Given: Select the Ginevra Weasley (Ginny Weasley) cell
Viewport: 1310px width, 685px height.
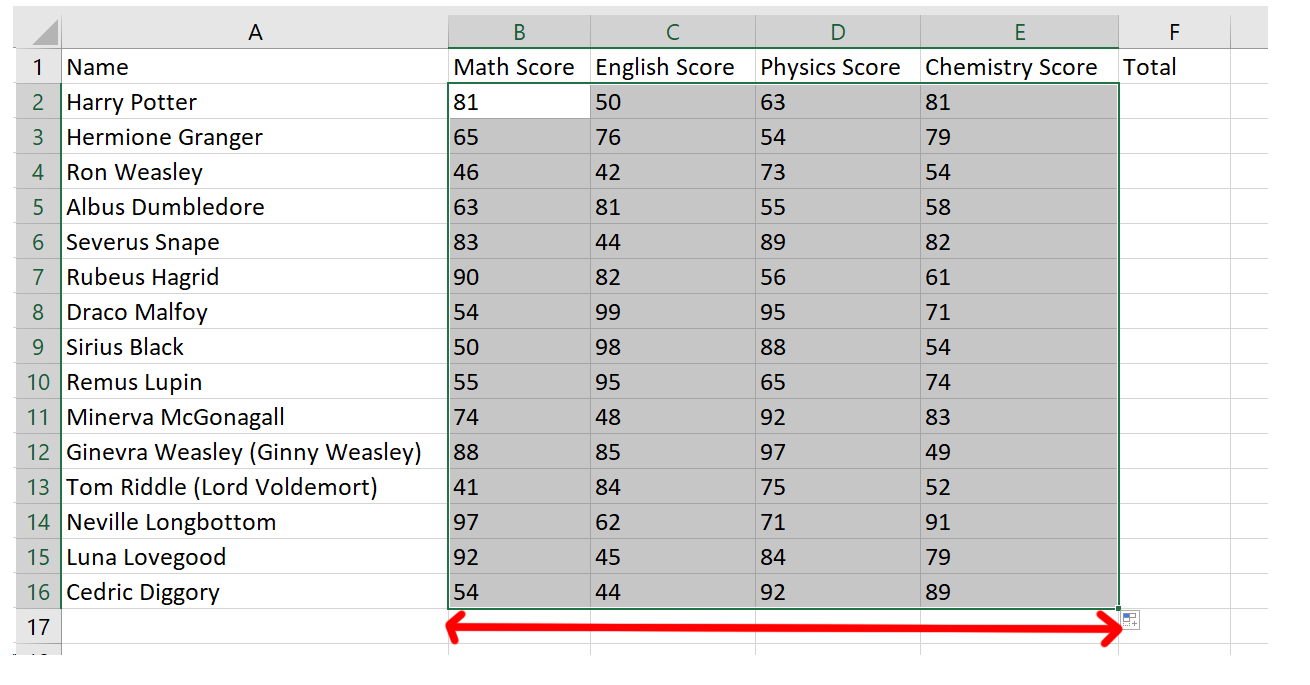Looking at the screenshot, I should (x=255, y=452).
